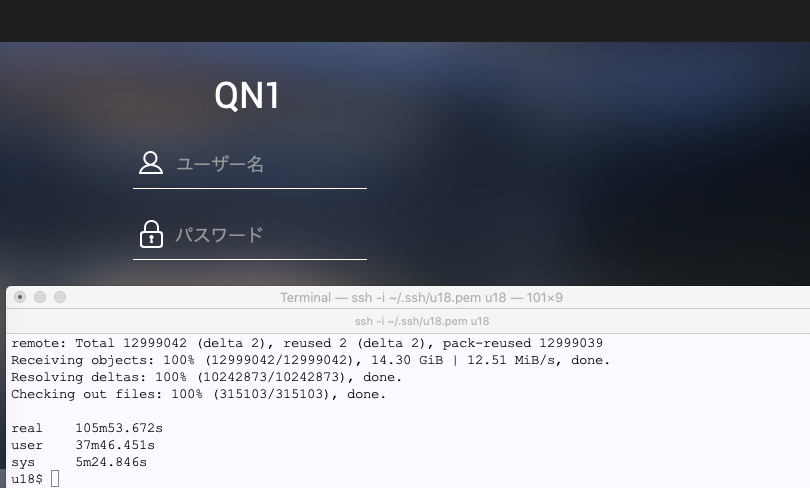Click the padlock icon beside password

(151, 234)
